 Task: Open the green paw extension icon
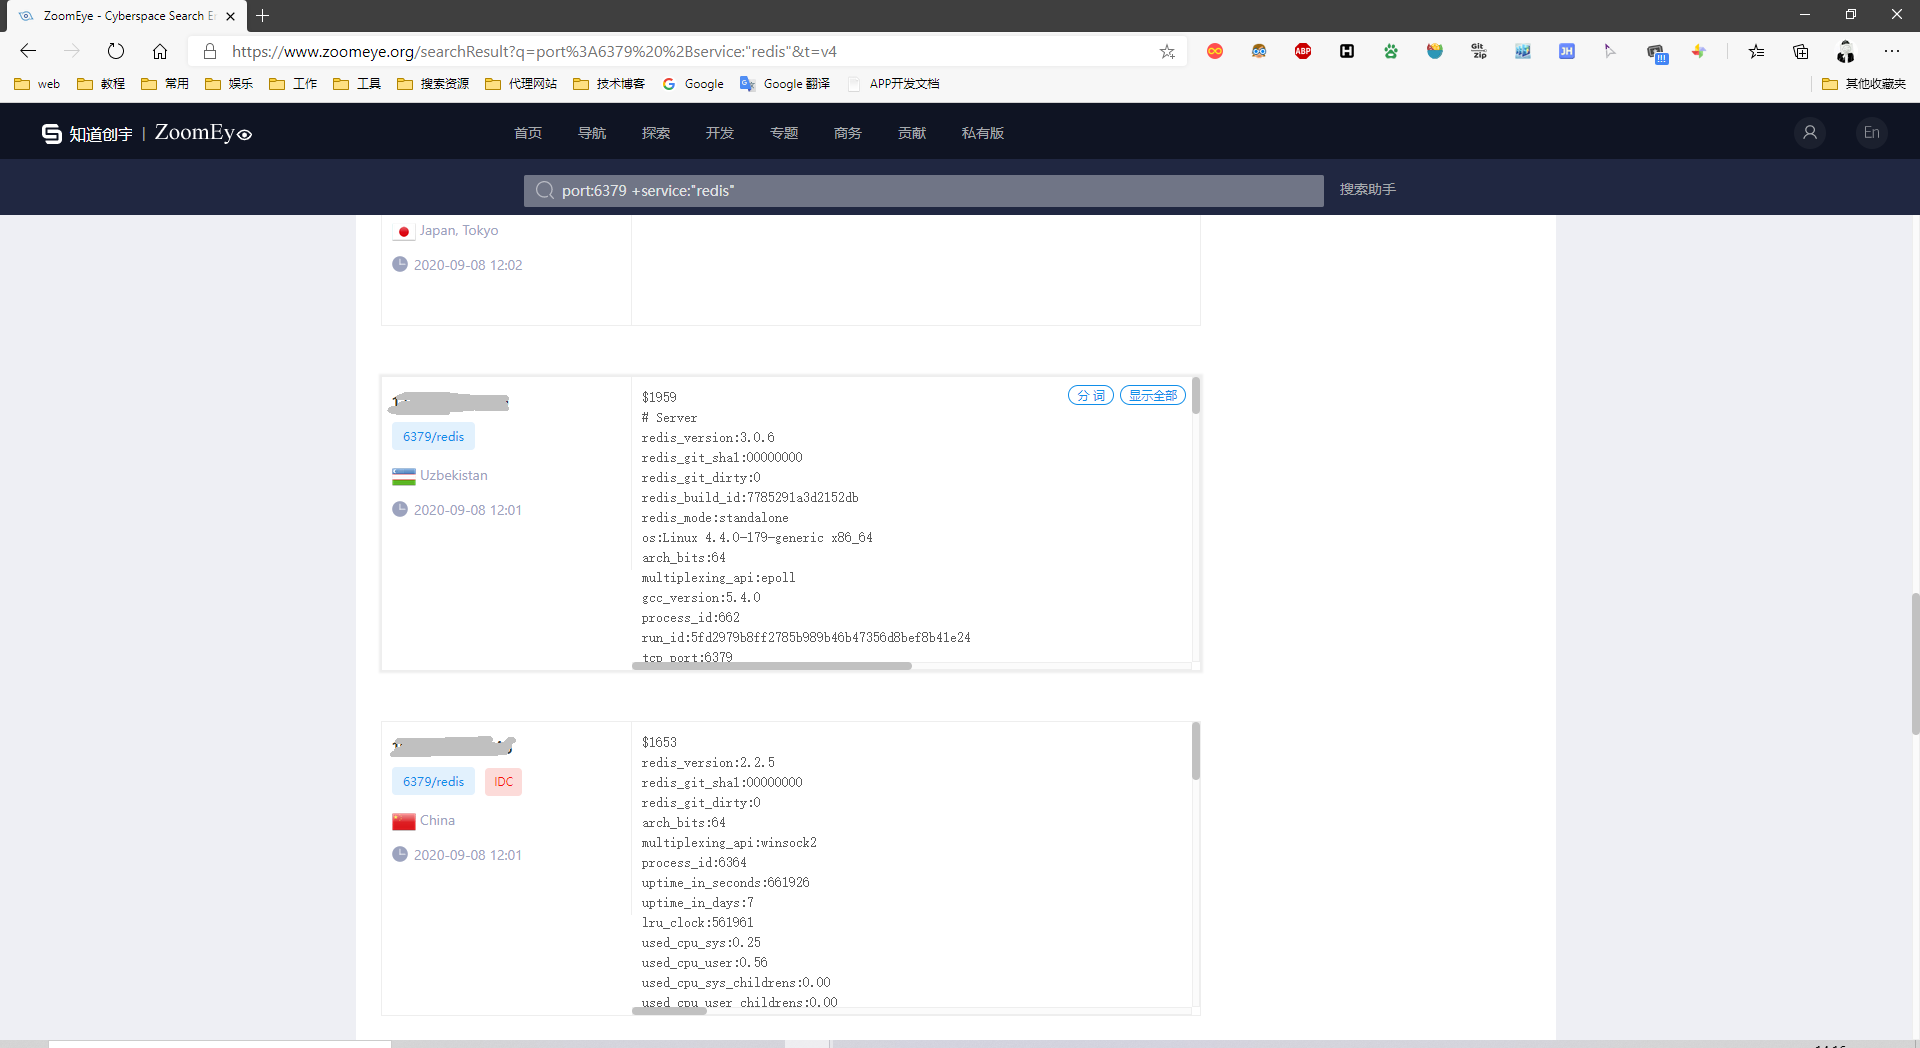tap(1391, 51)
